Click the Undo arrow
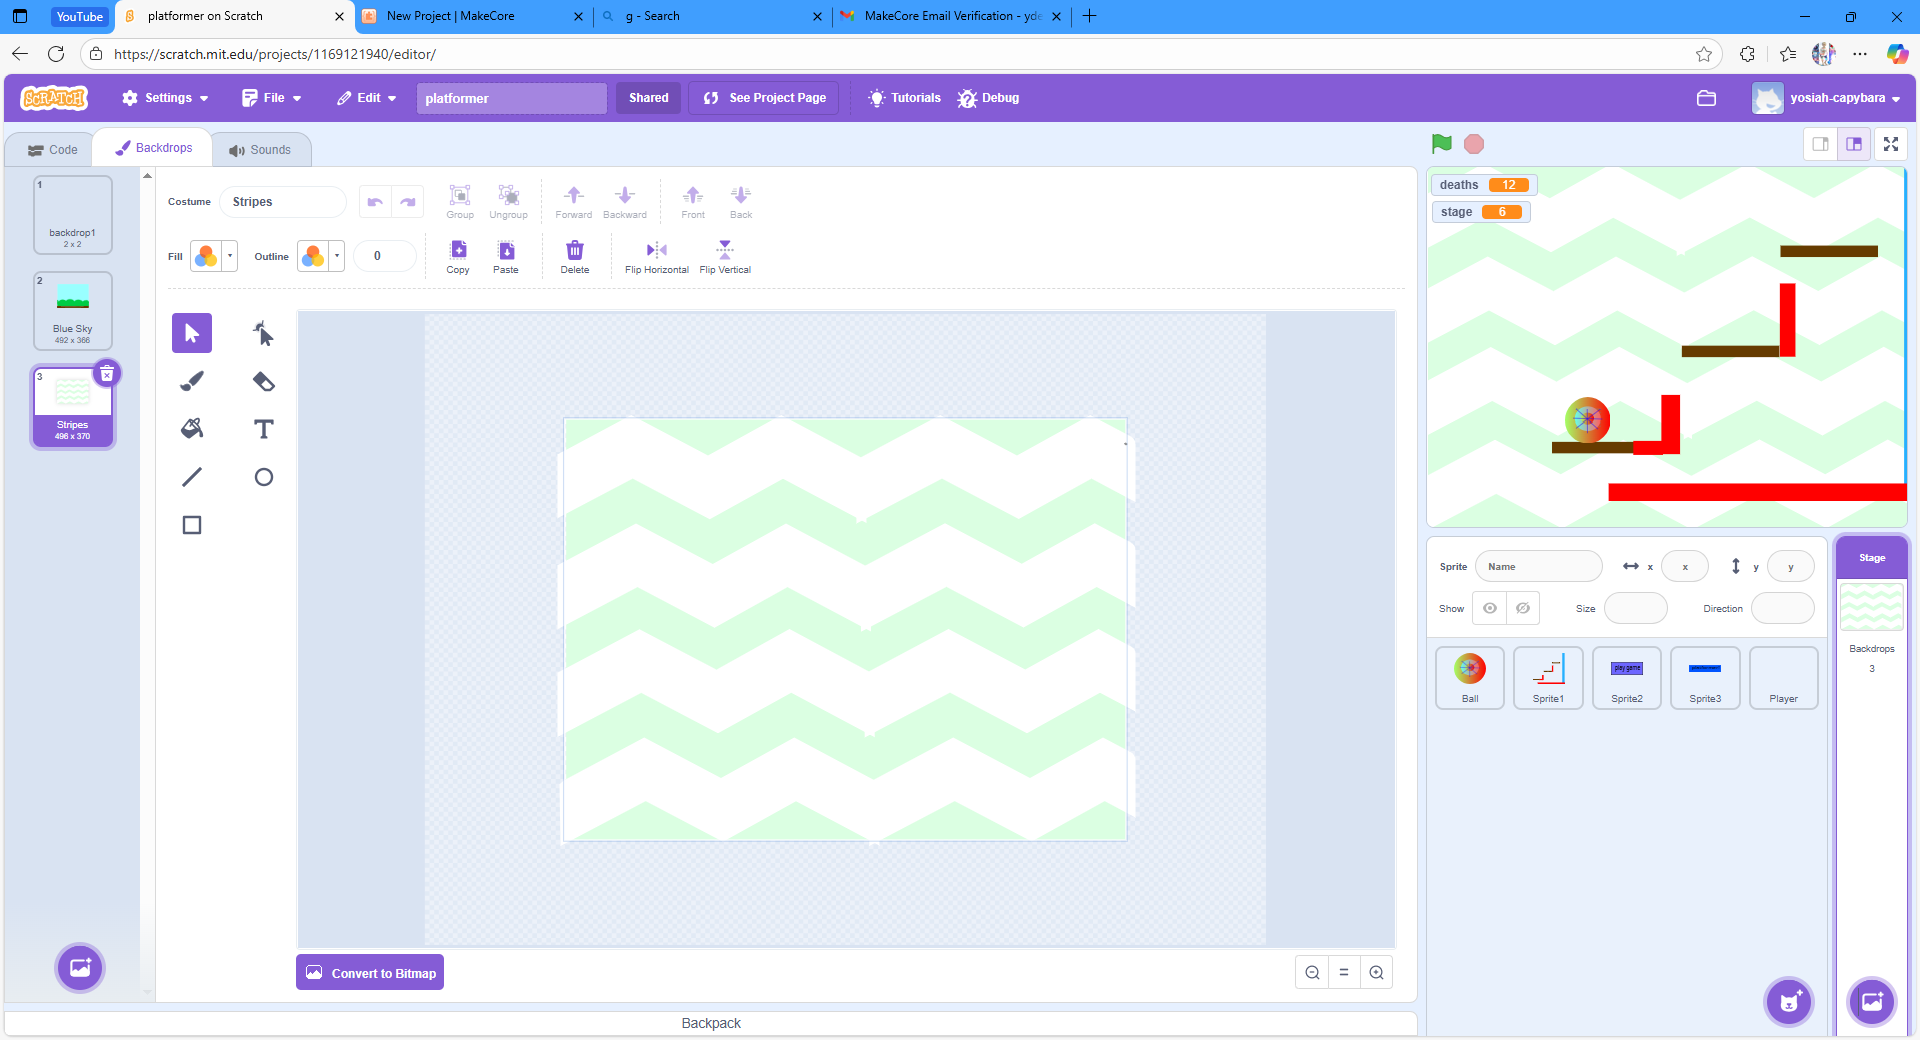 [375, 202]
